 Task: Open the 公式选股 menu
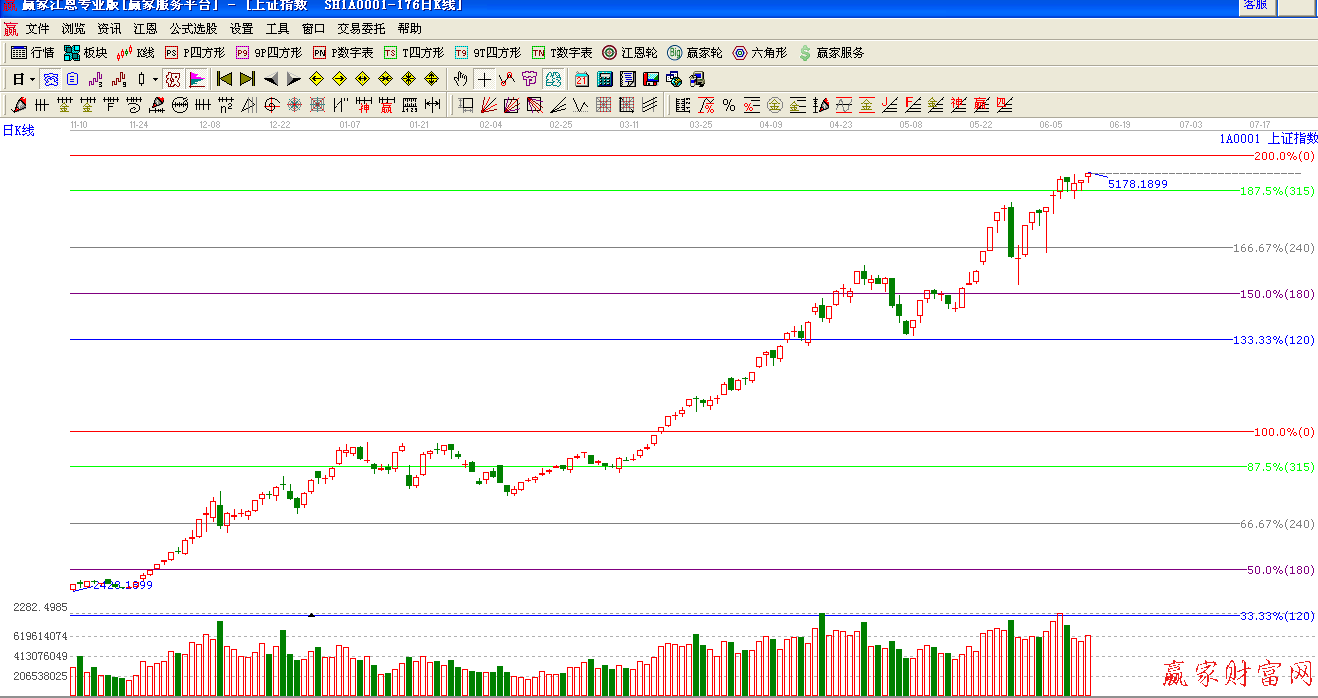point(193,29)
